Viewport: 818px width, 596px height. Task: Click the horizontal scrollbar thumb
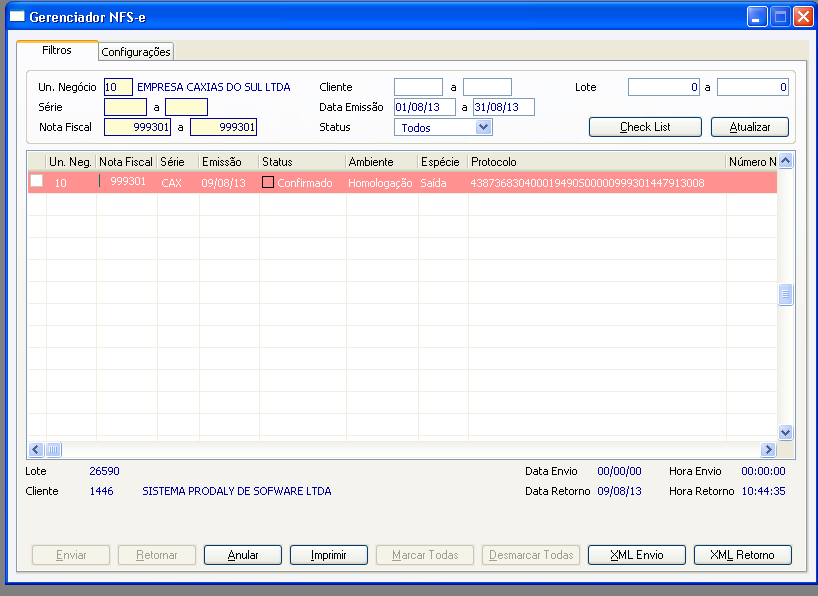point(53,449)
